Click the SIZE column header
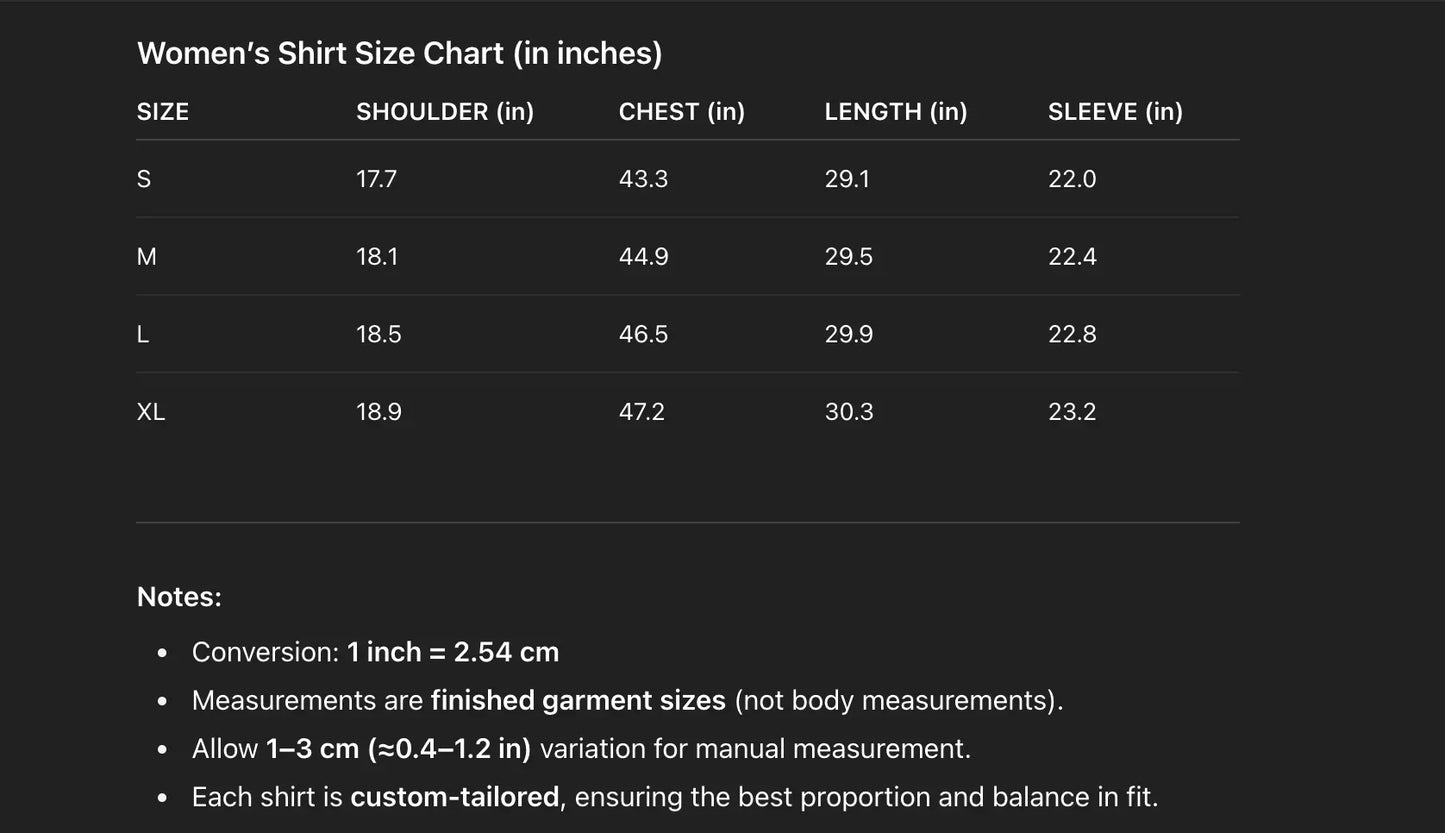Viewport: 1445px width, 833px height. coord(163,111)
